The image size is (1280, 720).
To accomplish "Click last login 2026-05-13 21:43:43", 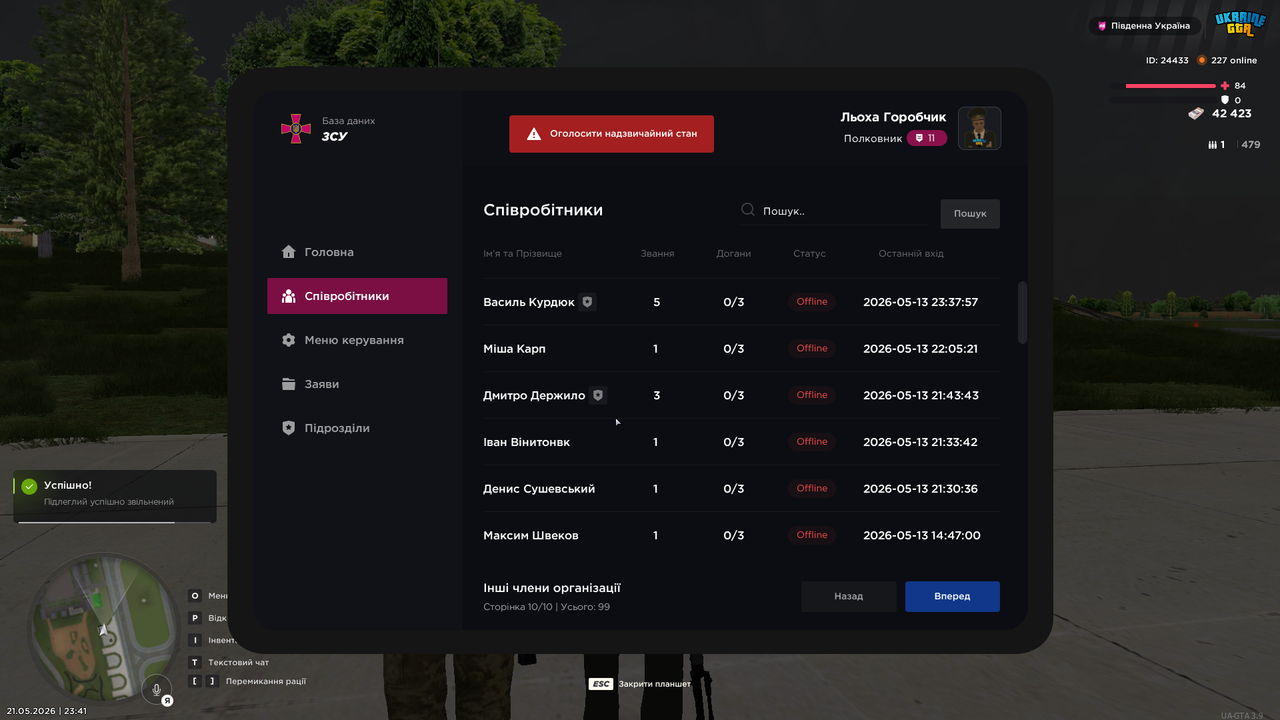I will [920, 395].
